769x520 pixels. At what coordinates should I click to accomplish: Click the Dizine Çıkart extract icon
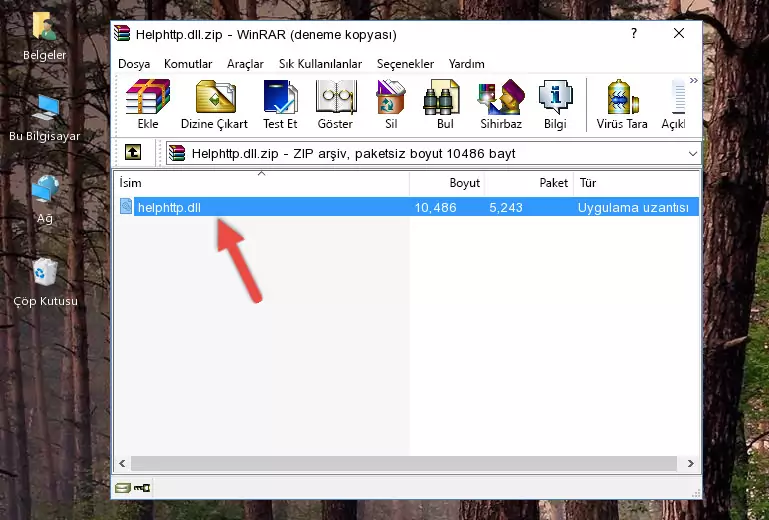[x=214, y=104]
